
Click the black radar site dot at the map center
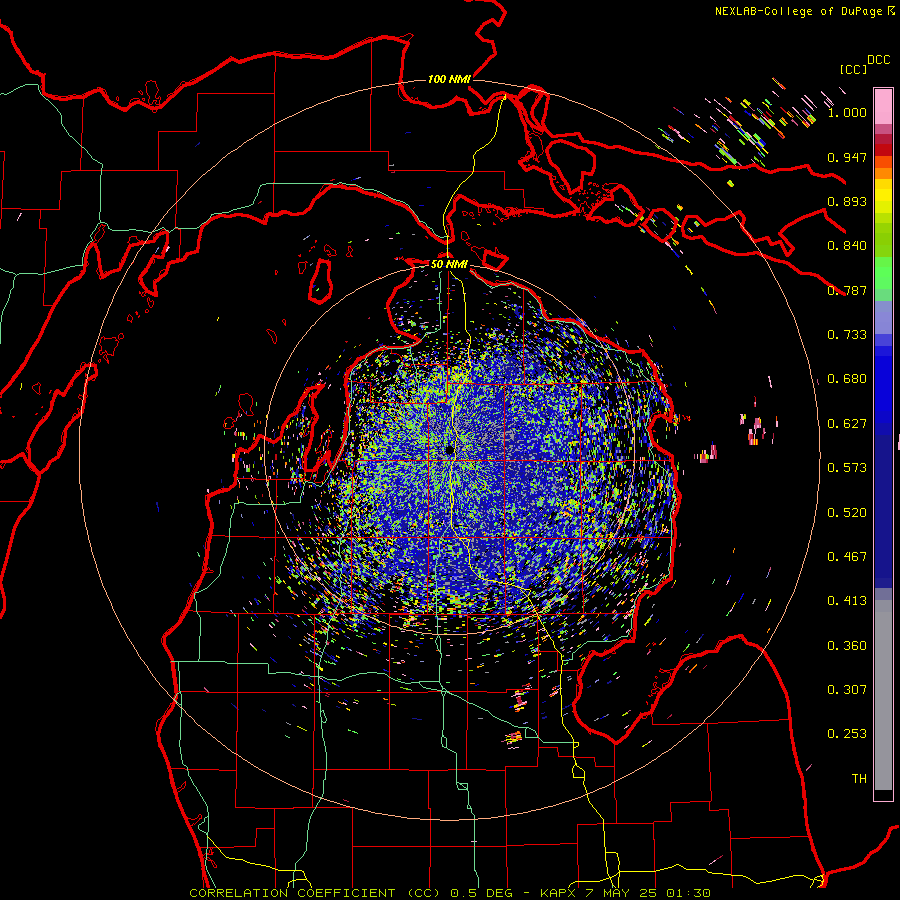click(450, 451)
